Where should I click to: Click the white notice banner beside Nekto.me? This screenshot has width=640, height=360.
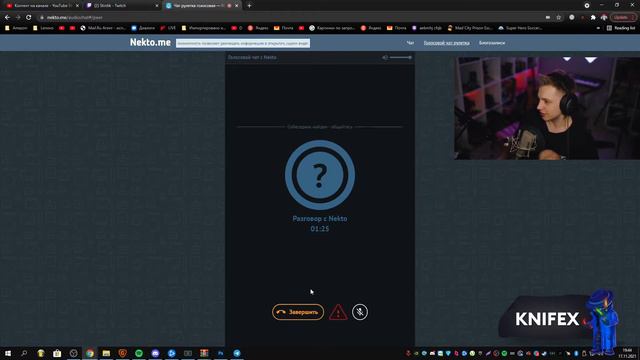coord(243,43)
